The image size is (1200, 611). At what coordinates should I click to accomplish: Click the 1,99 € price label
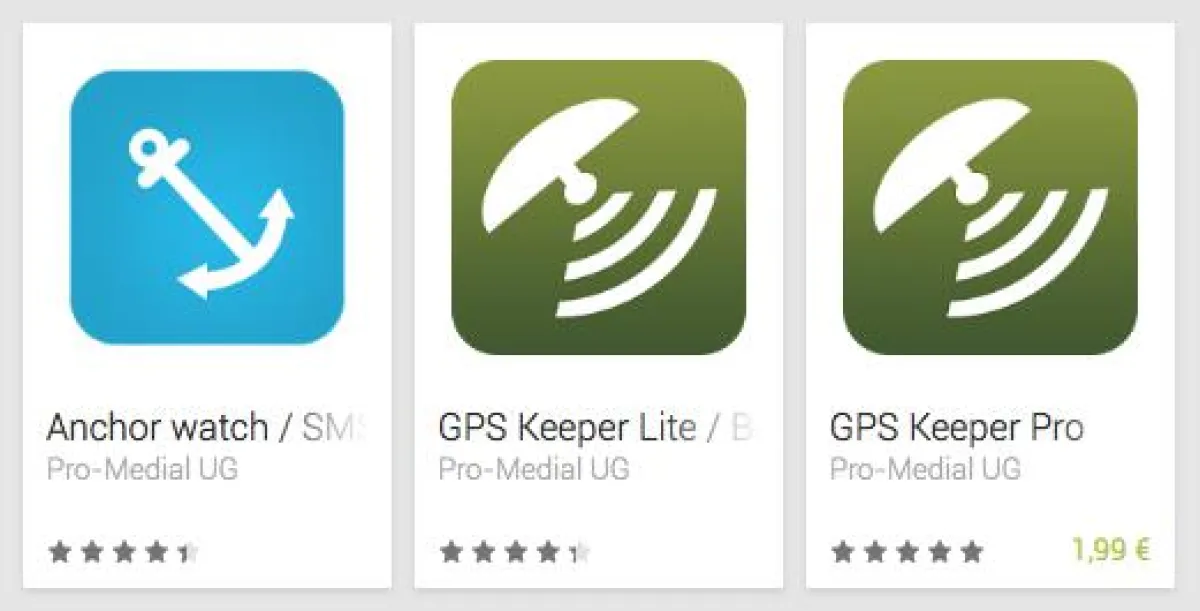point(1111,550)
